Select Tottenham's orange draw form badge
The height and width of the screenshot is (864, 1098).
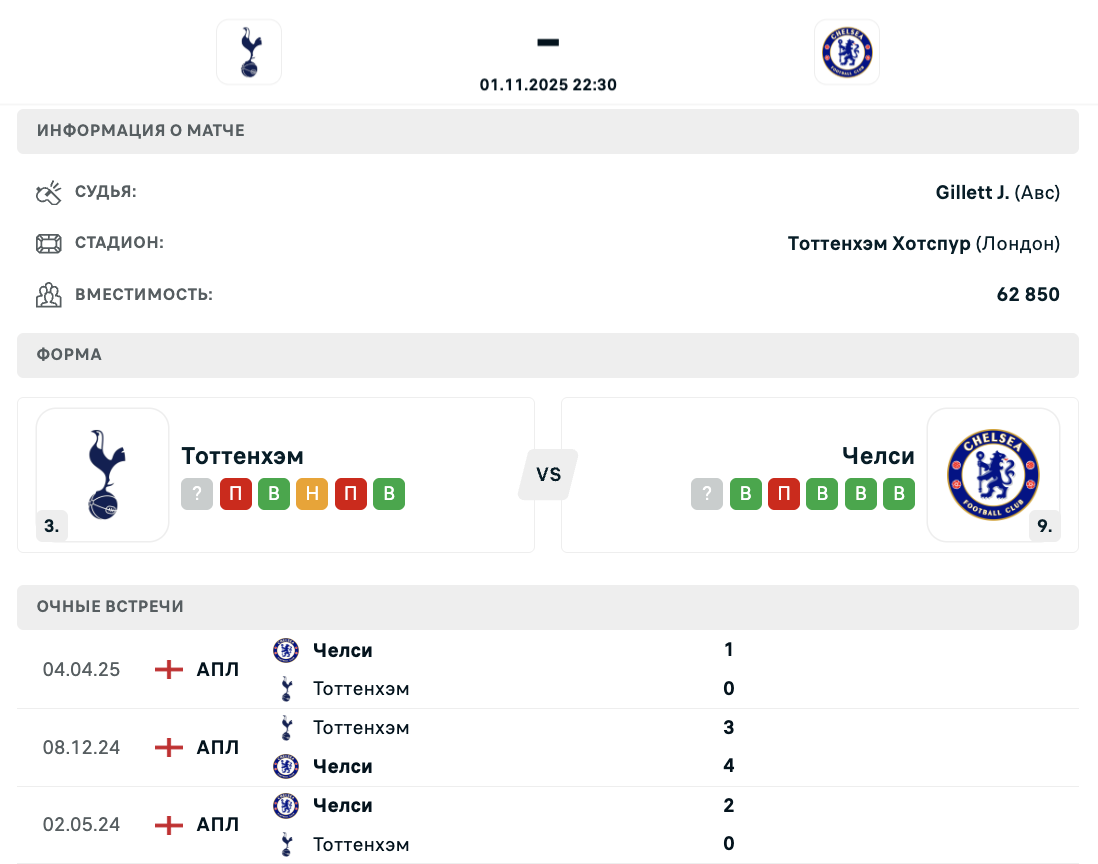(312, 494)
